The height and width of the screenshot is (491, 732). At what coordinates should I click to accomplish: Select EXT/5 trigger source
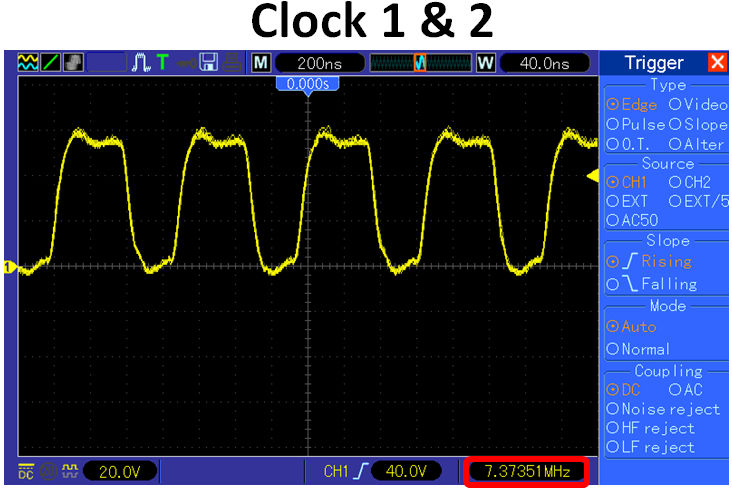click(x=698, y=201)
